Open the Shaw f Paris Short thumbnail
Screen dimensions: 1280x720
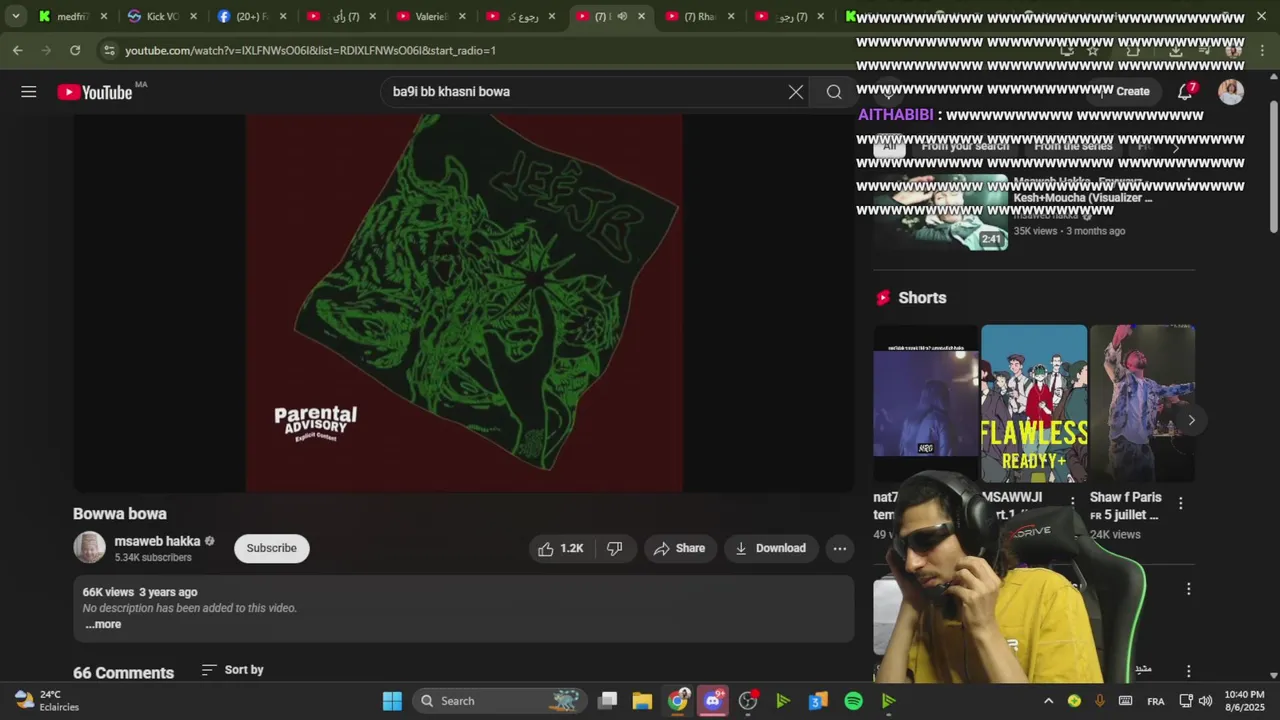click(x=1142, y=404)
